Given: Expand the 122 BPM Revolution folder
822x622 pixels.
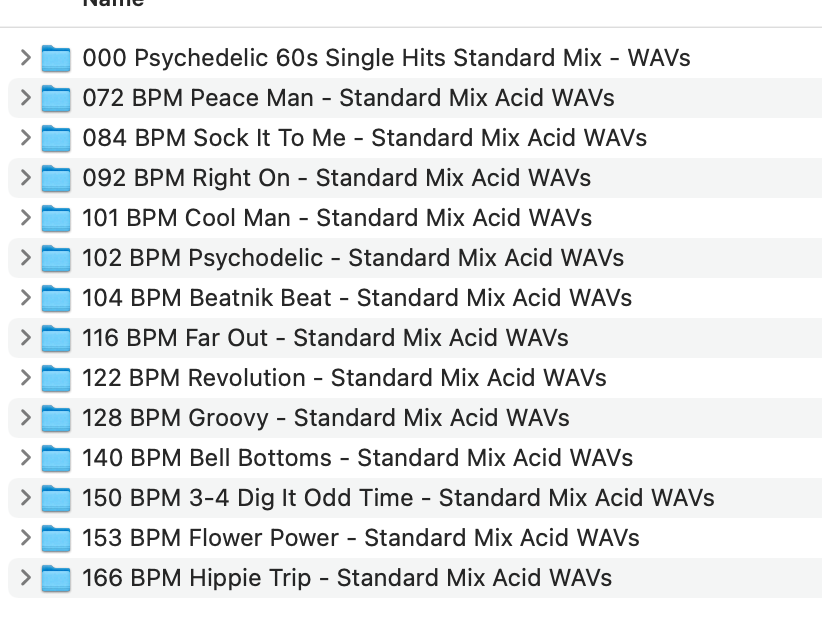Looking at the screenshot, I should [x=26, y=378].
